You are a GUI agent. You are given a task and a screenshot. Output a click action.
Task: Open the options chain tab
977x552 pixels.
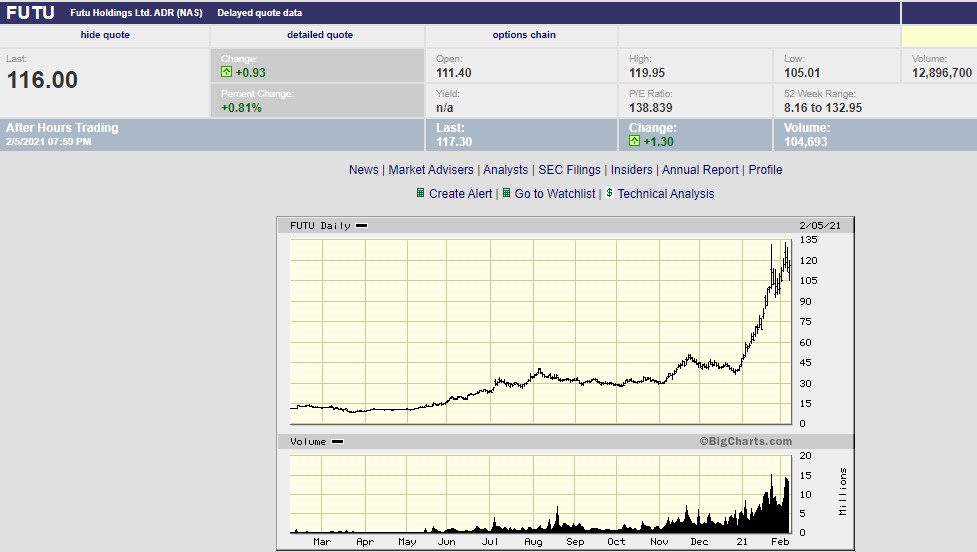click(x=524, y=35)
